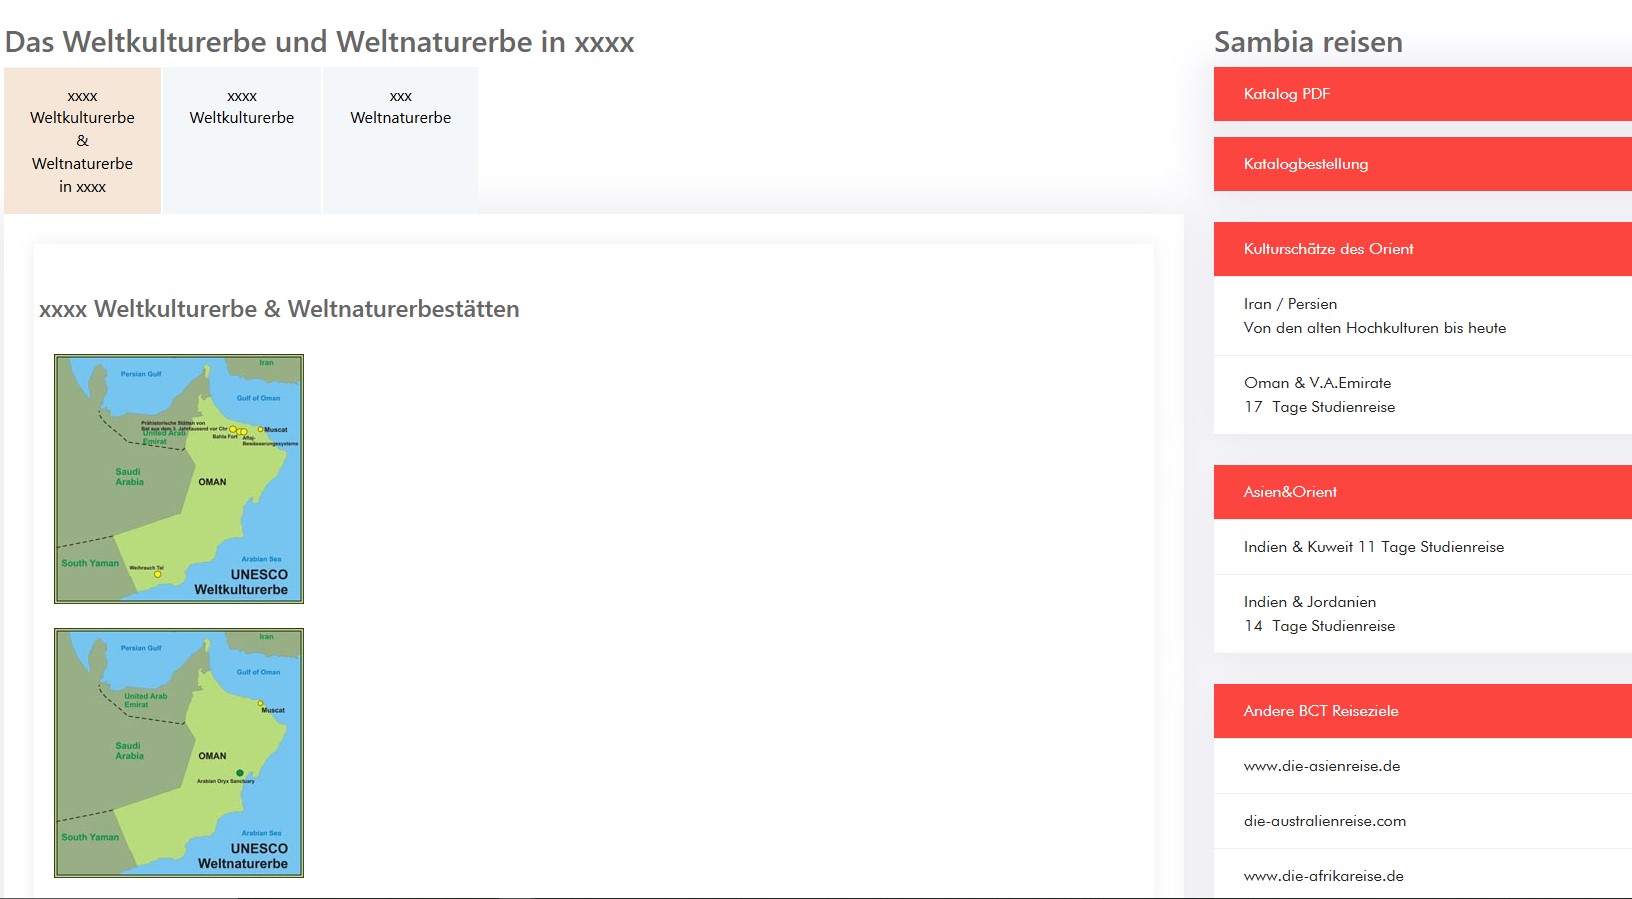Open Indien & Jordanien 14 Tage Studienreise
This screenshot has width=1632, height=899.
(1423, 614)
